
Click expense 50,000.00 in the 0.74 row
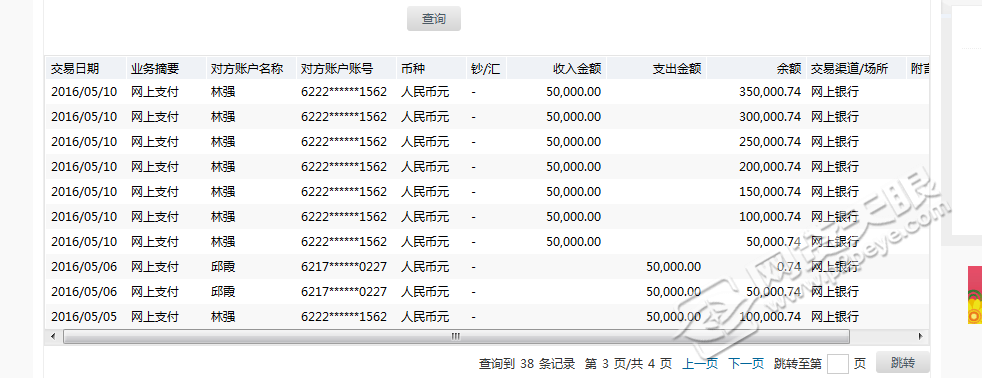tap(673, 267)
